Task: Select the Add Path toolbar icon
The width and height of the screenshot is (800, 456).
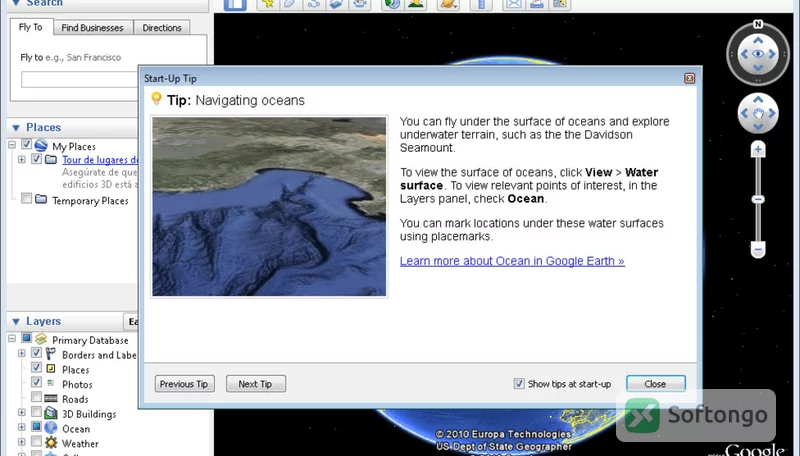Action: pyautogui.click(x=313, y=4)
